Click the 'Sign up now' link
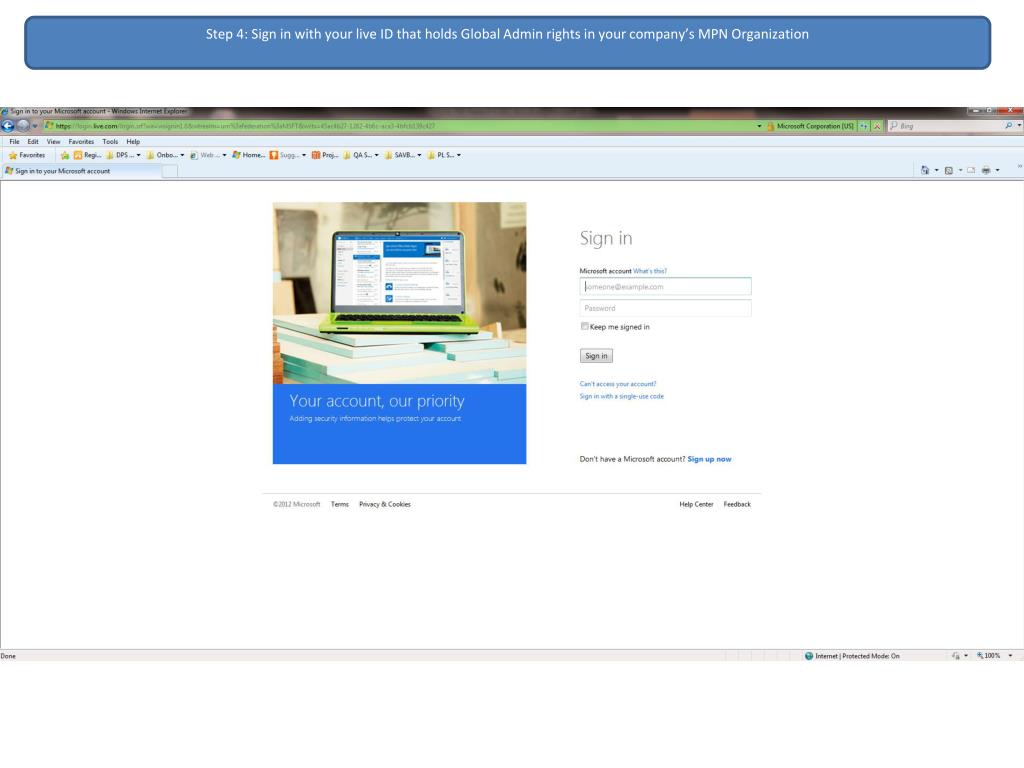 [x=709, y=459]
